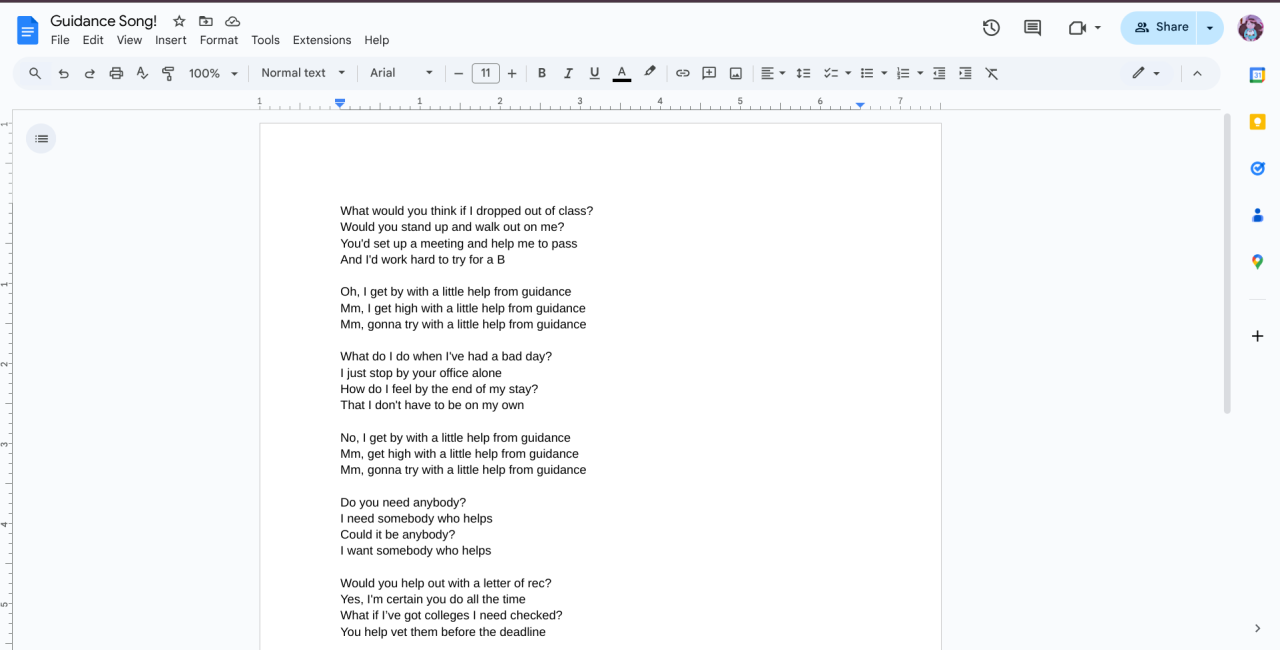Screen dimensions: 1280x650
Task: Click the Guidance Song! document title
Action: tap(104, 21)
